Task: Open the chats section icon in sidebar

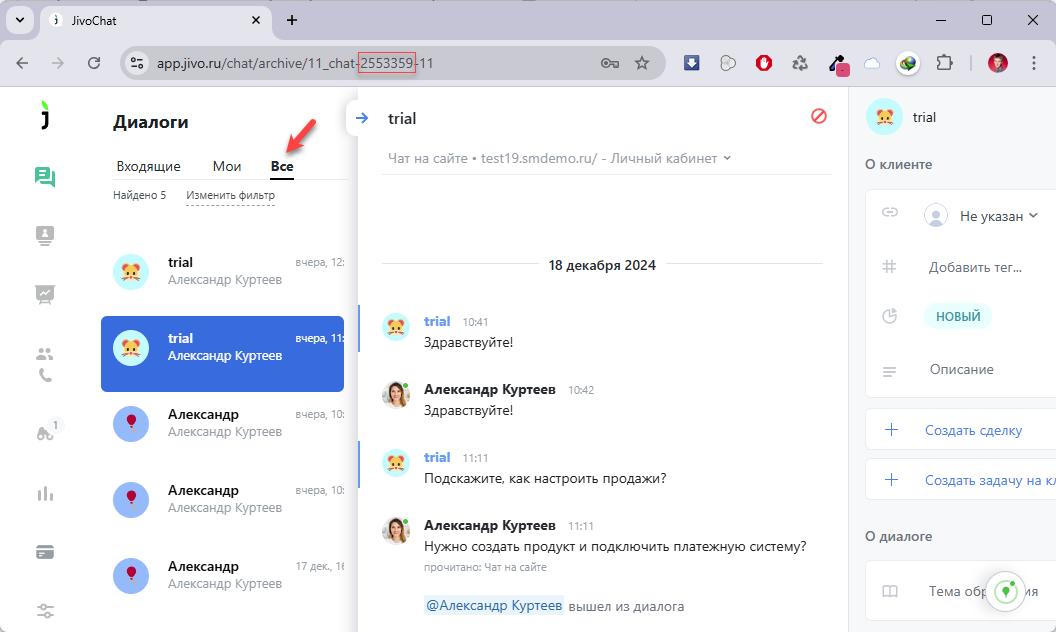Action: 44,177
